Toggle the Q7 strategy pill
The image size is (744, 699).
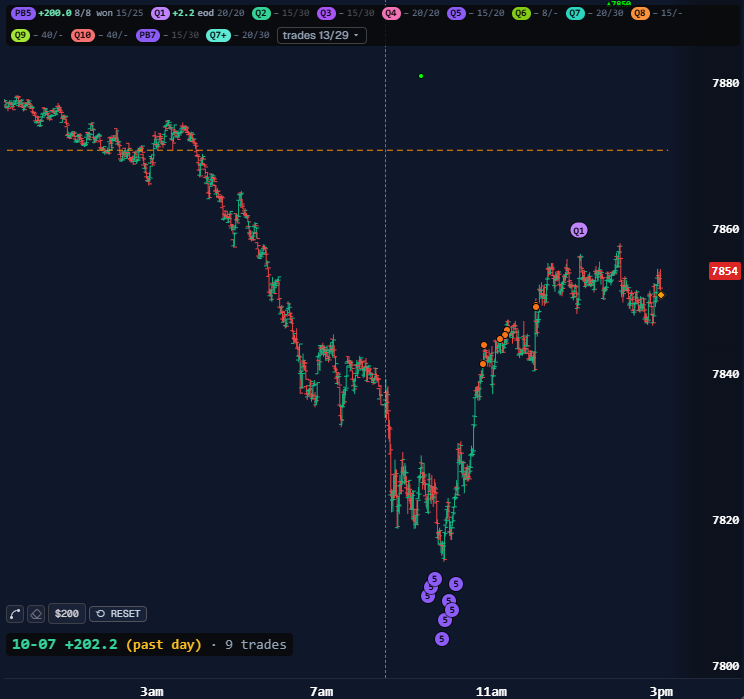(575, 13)
